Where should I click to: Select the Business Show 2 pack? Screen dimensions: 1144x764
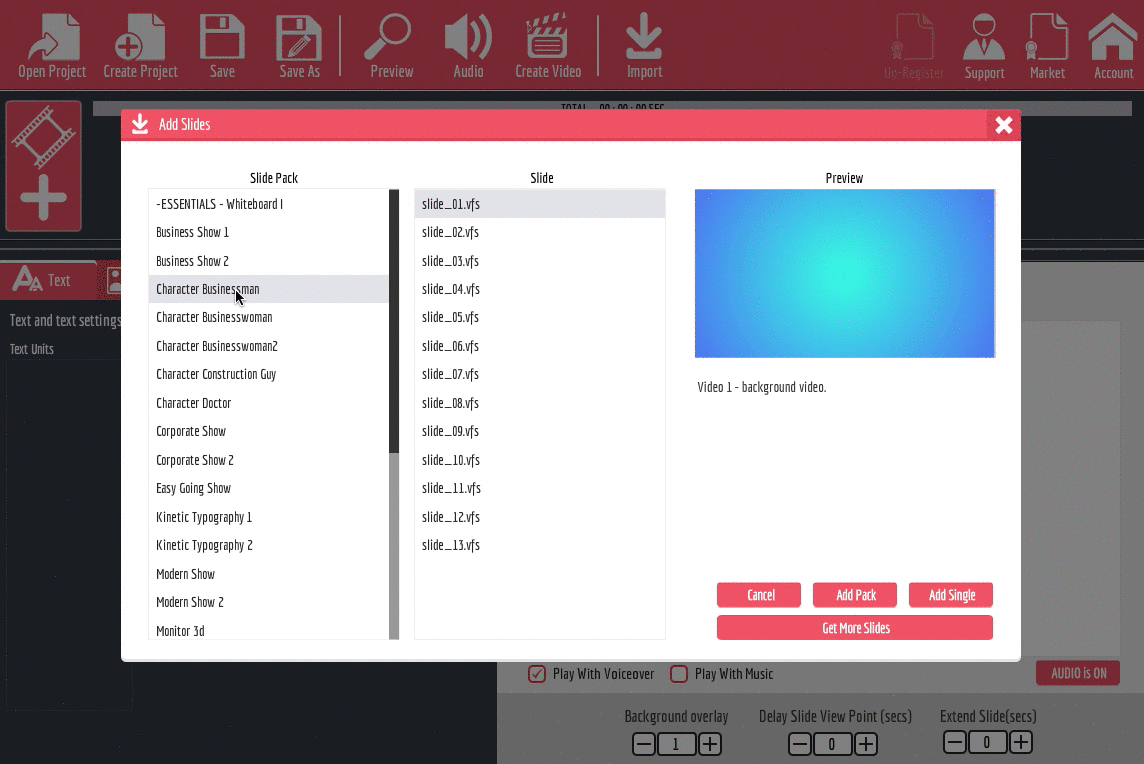click(268, 261)
